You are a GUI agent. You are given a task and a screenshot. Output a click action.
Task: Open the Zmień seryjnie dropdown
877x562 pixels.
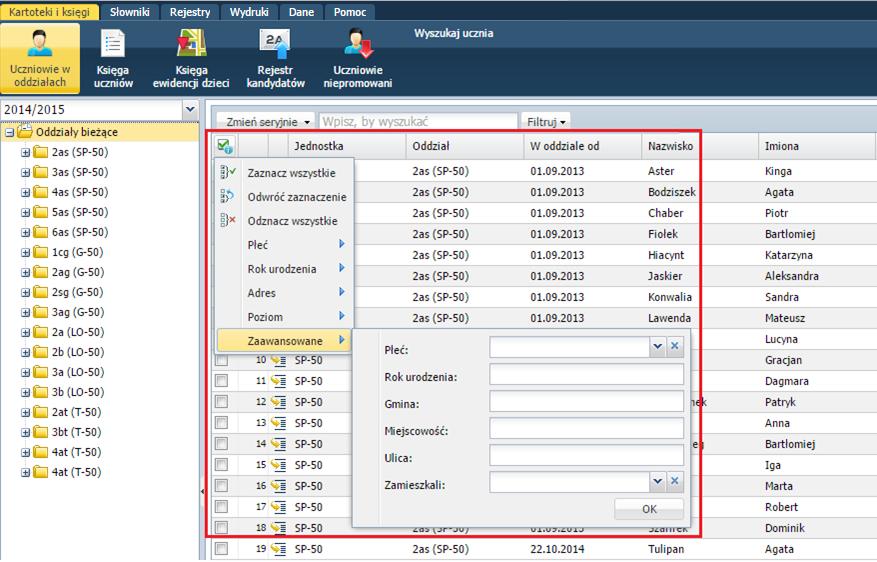(267, 121)
